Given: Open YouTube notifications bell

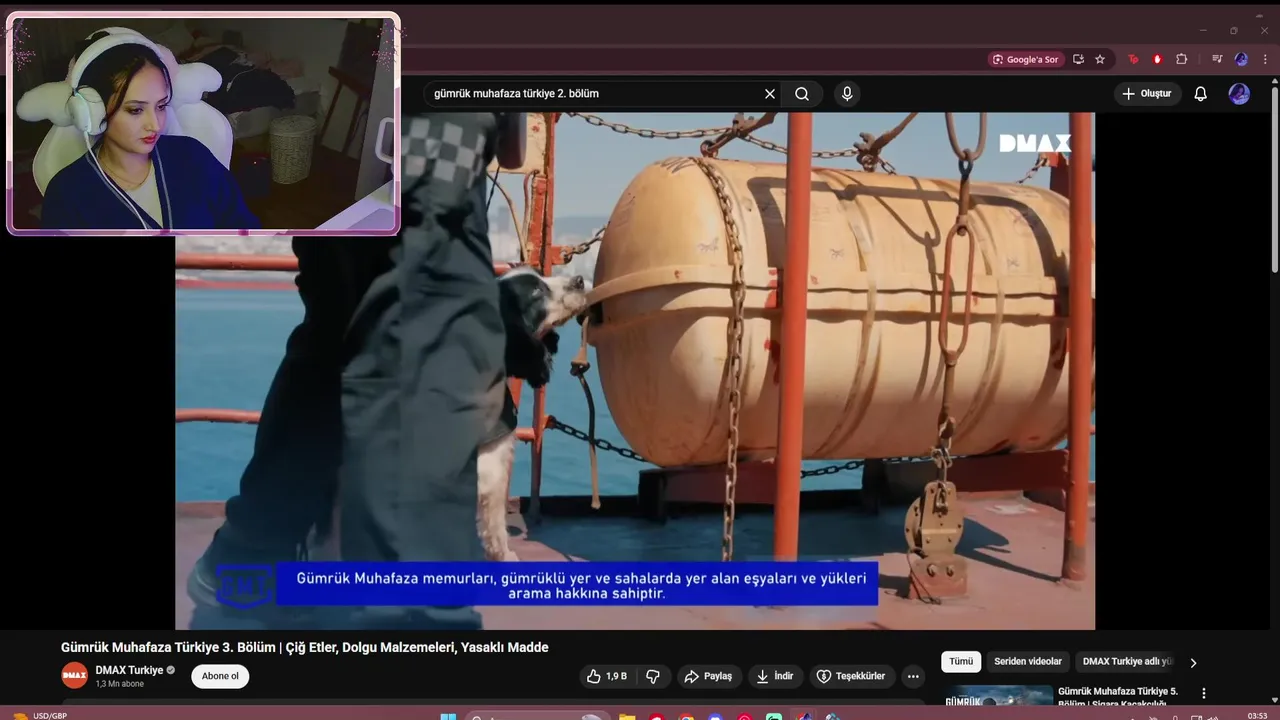Looking at the screenshot, I should (1201, 94).
